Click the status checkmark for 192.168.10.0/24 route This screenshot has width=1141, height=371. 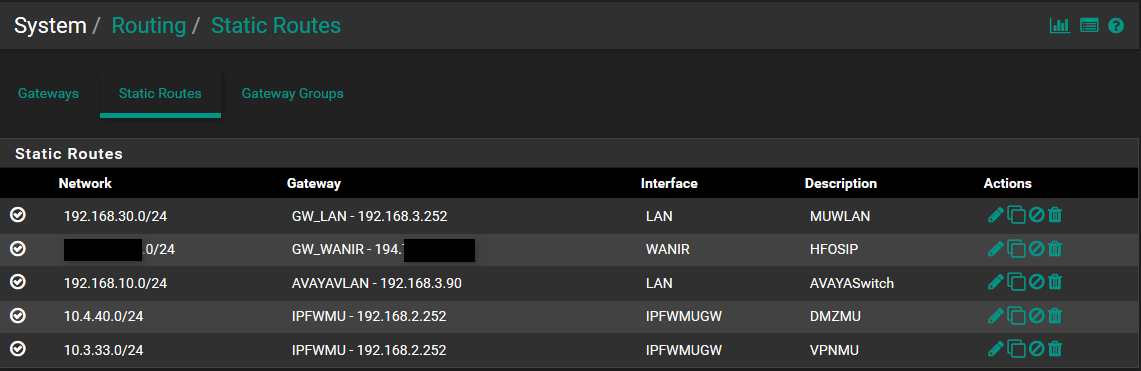coord(18,282)
